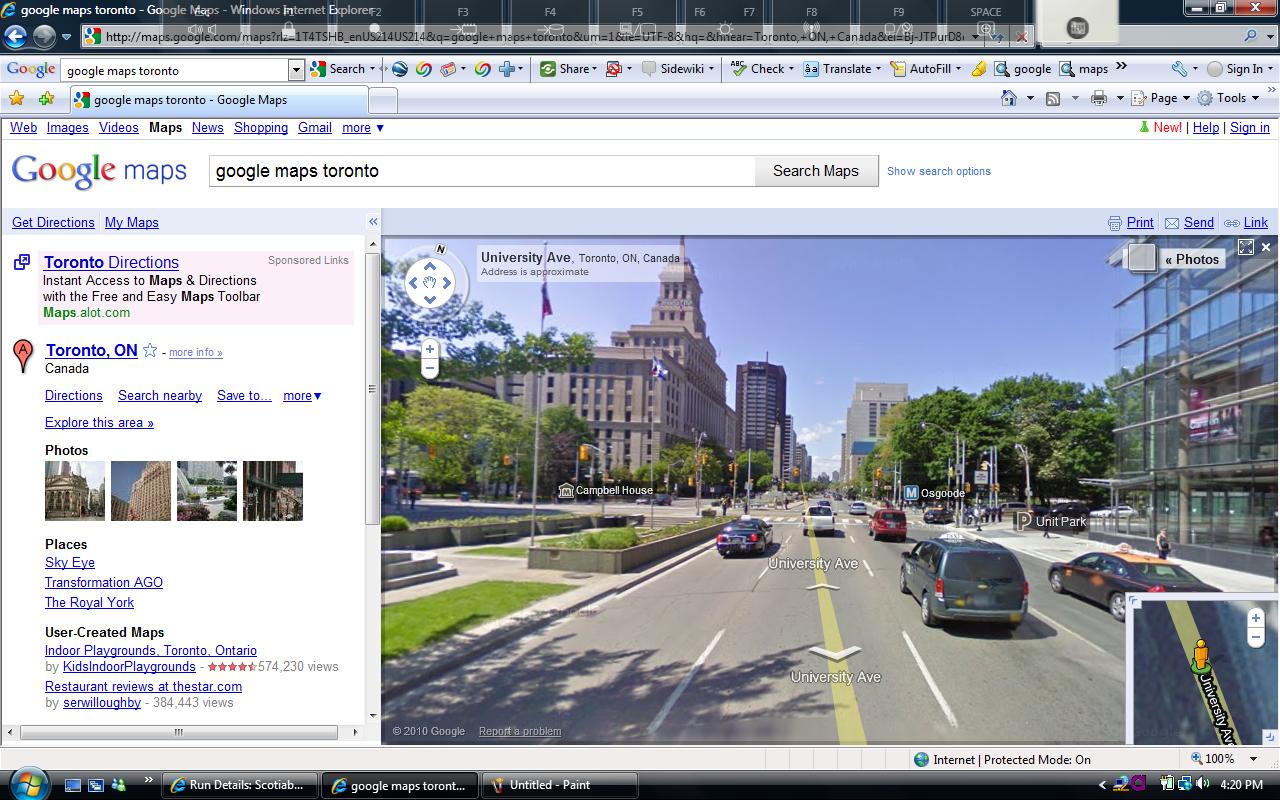The width and height of the screenshot is (1280, 800).
Task: Collapse the left results panel
Action: (373, 222)
